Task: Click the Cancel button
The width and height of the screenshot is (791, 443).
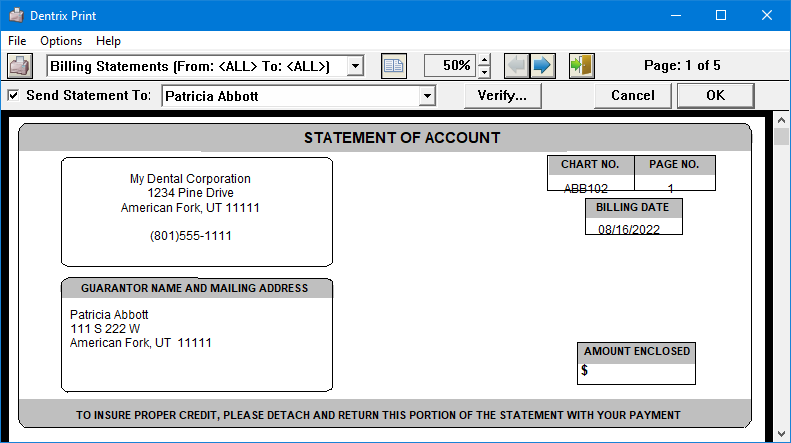Action: [632, 96]
